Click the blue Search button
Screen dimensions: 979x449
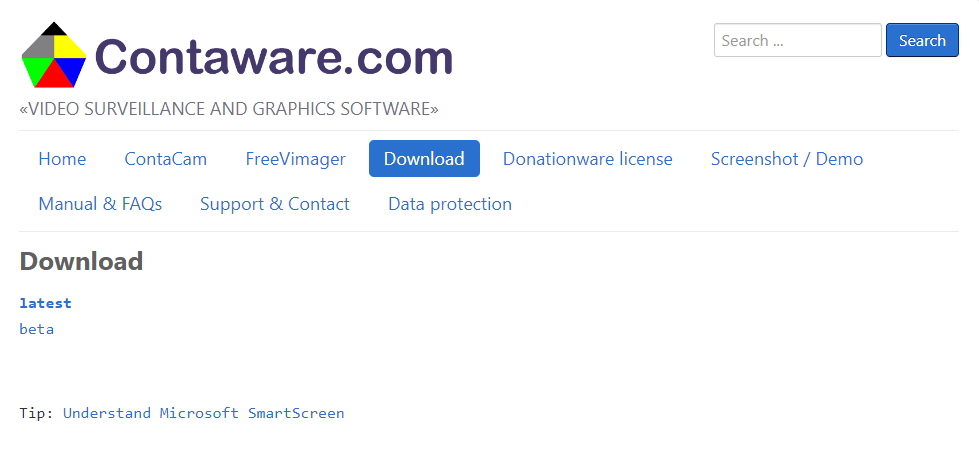pos(922,41)
